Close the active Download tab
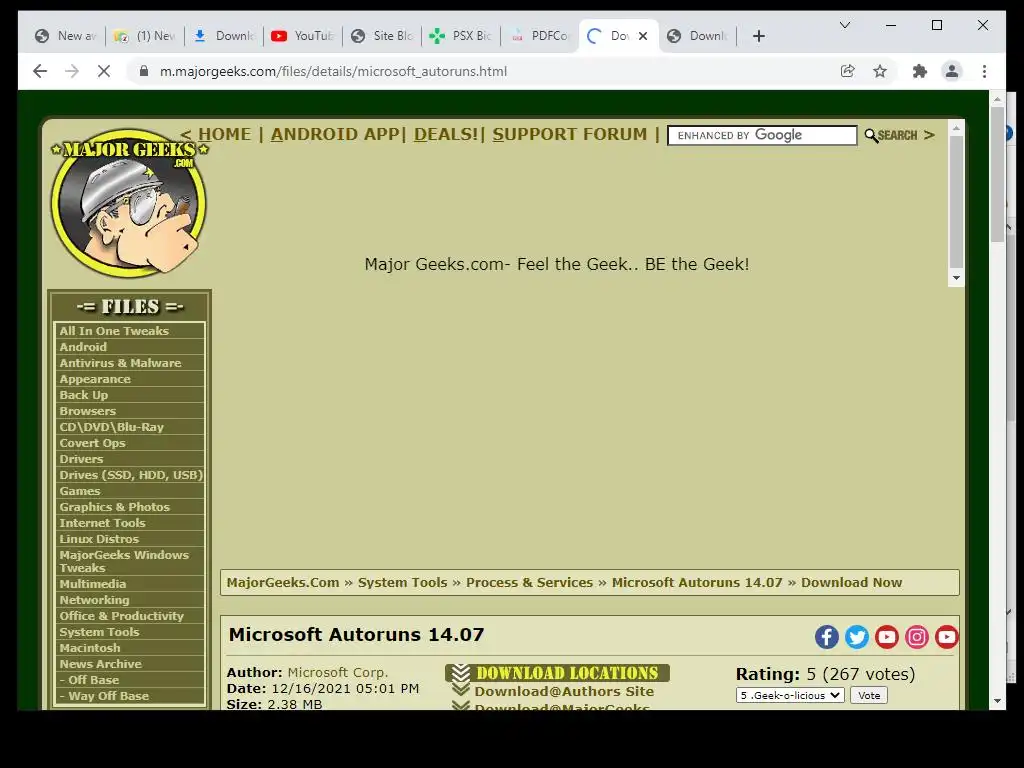This screenshot has width=1024, height=768. [x=643, y=36]
